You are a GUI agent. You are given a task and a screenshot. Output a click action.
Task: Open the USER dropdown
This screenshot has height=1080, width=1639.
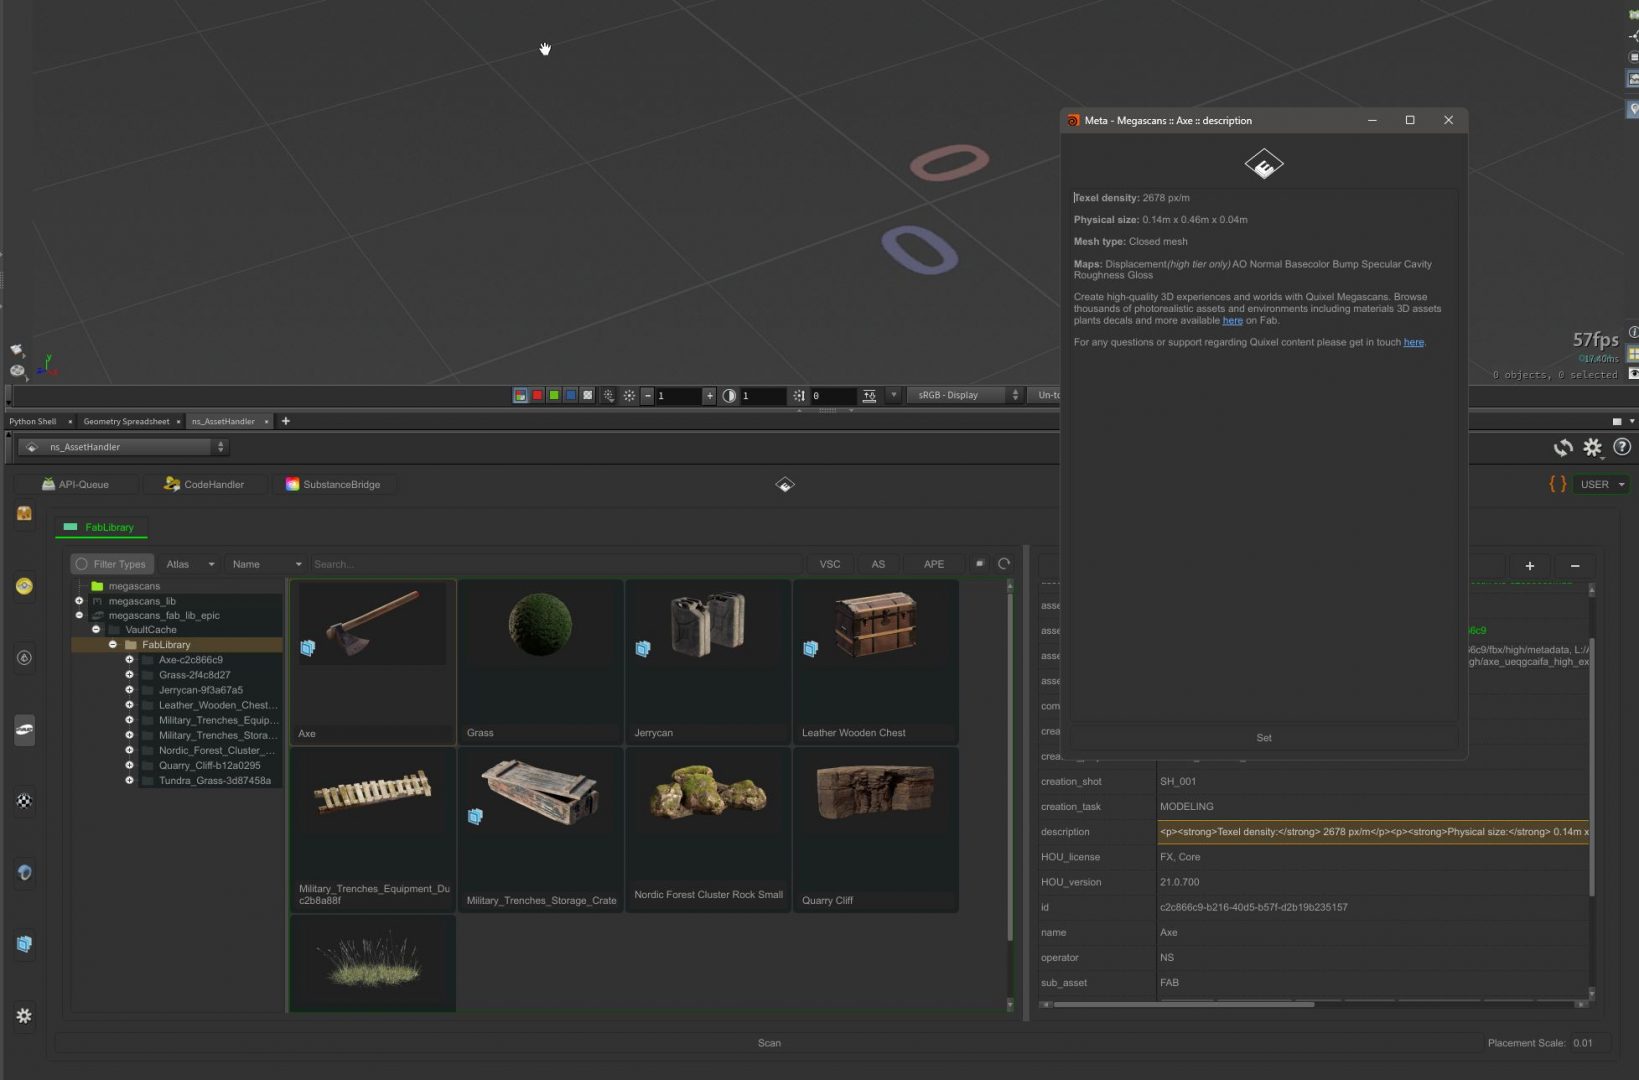pyautogui.click(x=1601, y=484)
